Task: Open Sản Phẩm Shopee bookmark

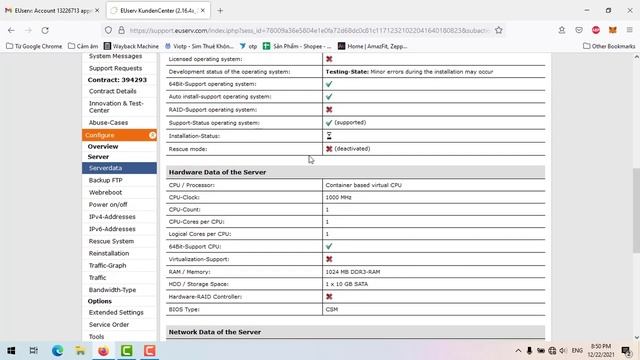Action: point(297,46)
